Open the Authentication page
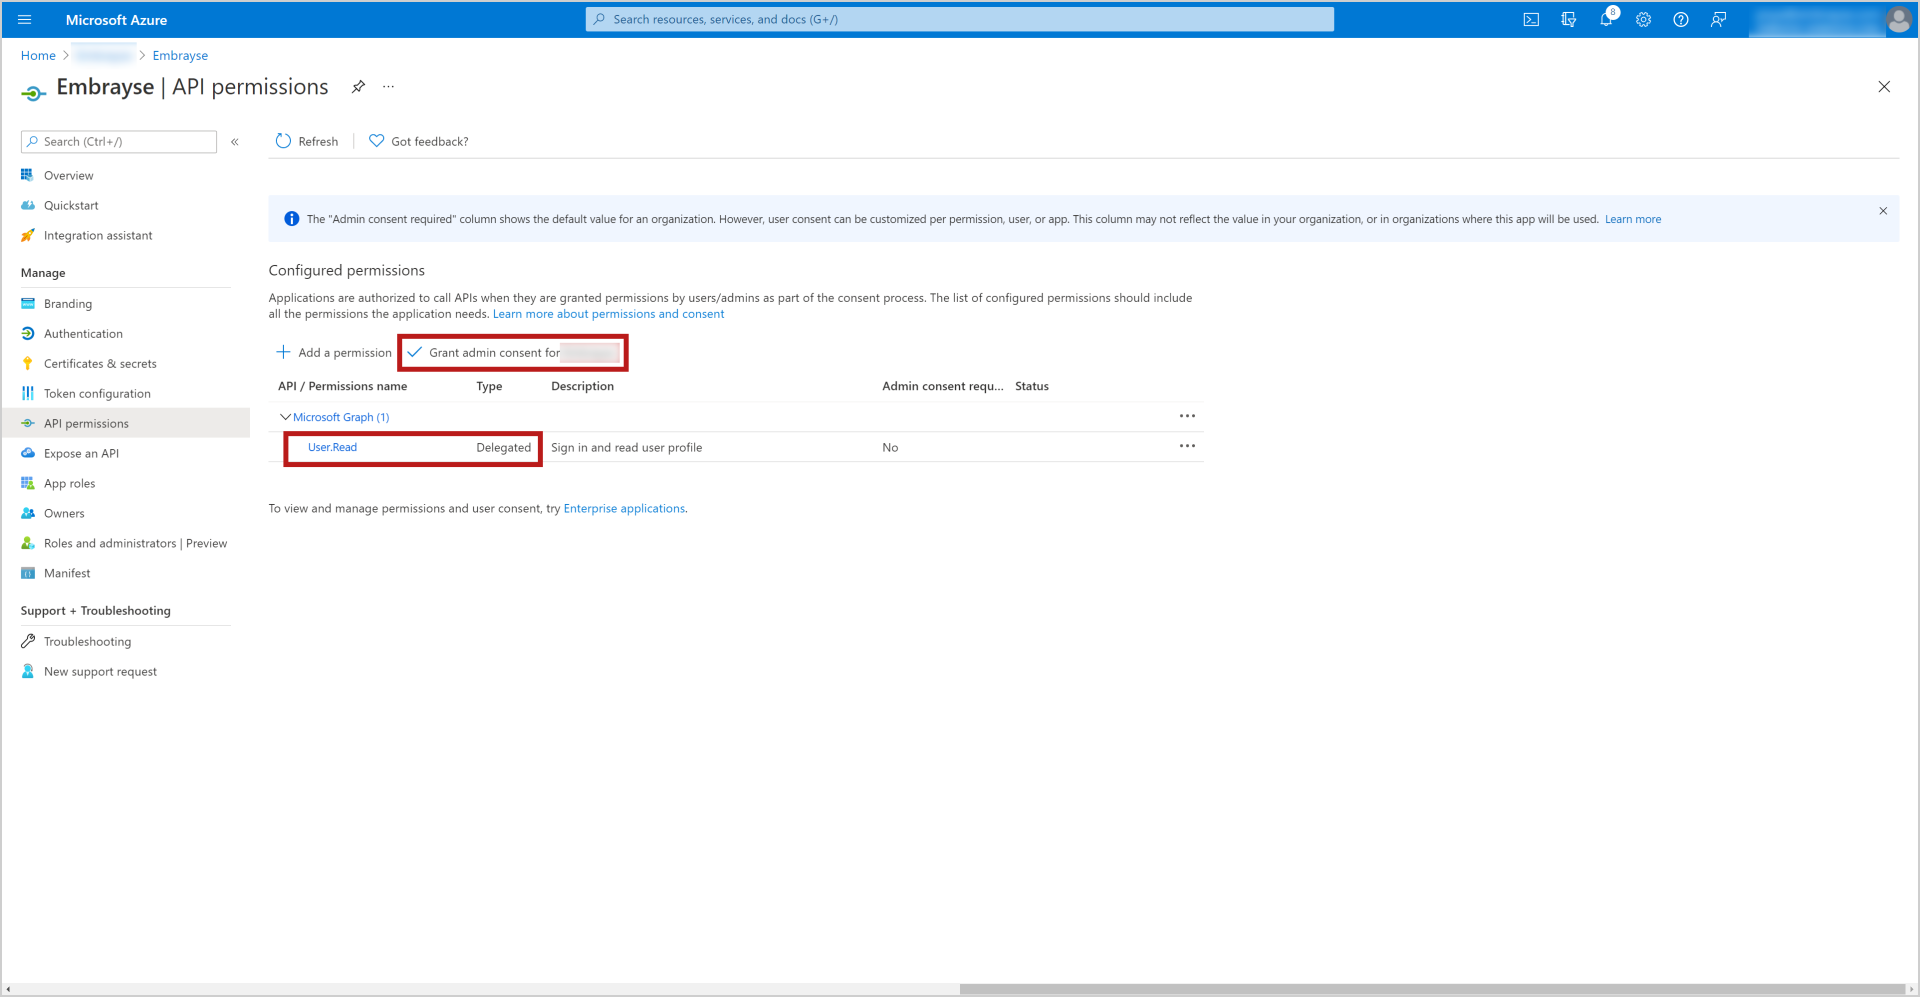The width and height of the screenshot is (1920, 997). pos(83,333)
